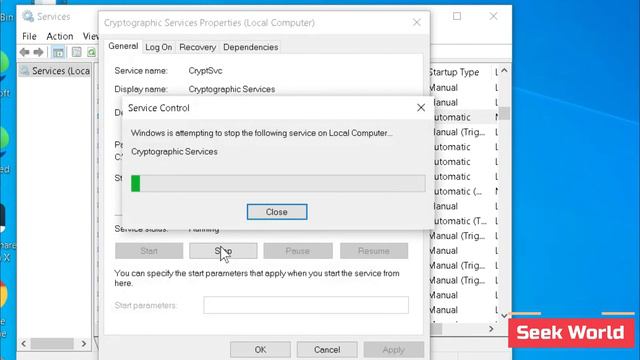Switch to the Log On tab
This screenshot has width=640, height=360.
(x=158, y=47)
